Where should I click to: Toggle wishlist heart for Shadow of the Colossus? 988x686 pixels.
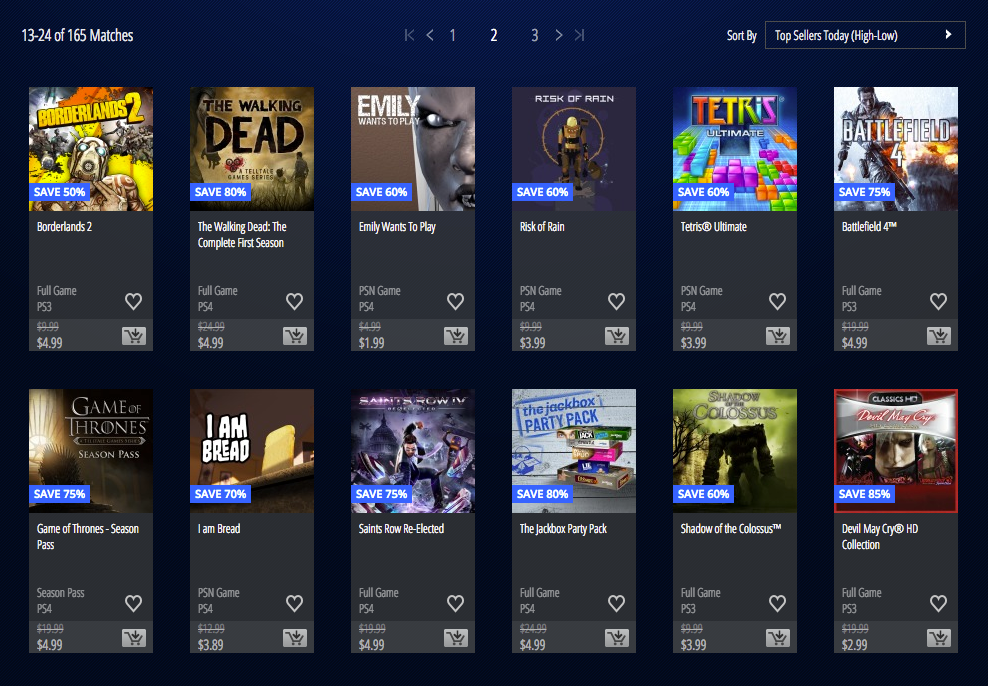click(x=777, y=603)
